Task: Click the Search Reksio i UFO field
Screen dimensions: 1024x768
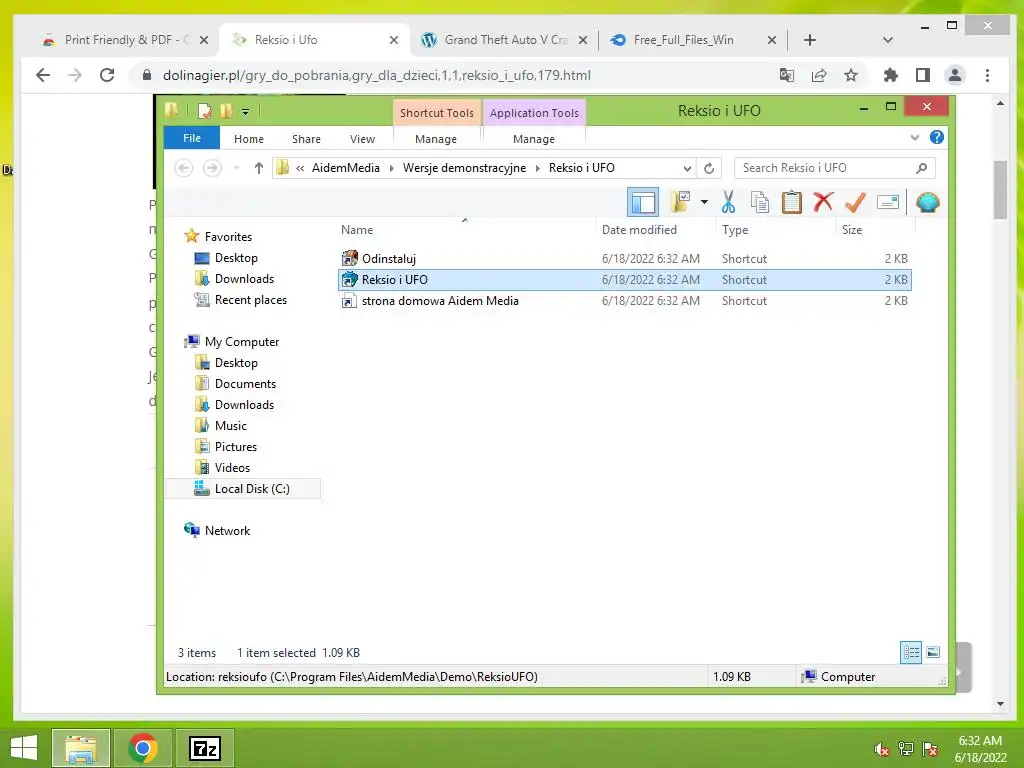Action: [x=834, y=168]
